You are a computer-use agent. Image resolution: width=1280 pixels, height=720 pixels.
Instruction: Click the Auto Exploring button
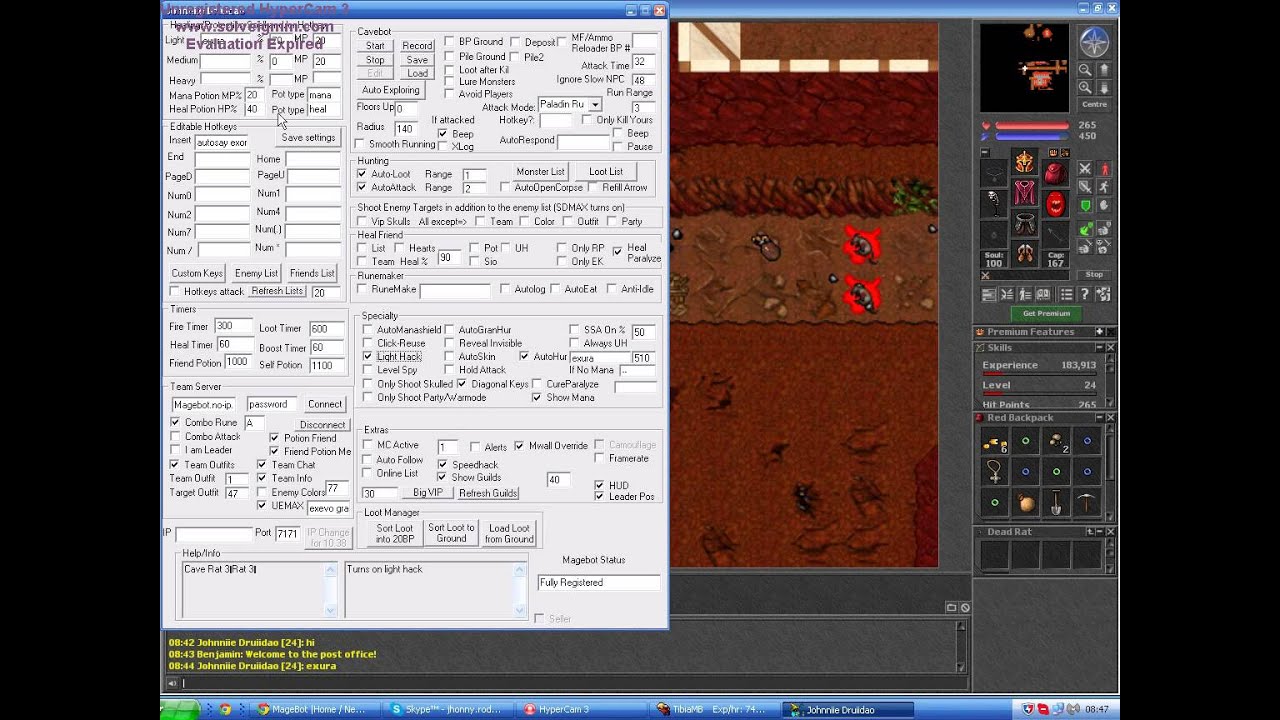tap(391, 90)
